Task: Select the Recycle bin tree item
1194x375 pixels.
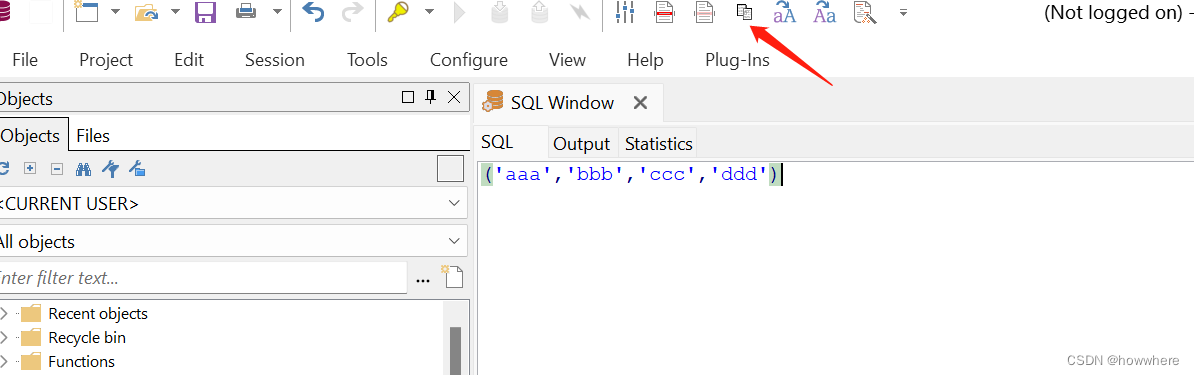Action: tap(87, 338)
